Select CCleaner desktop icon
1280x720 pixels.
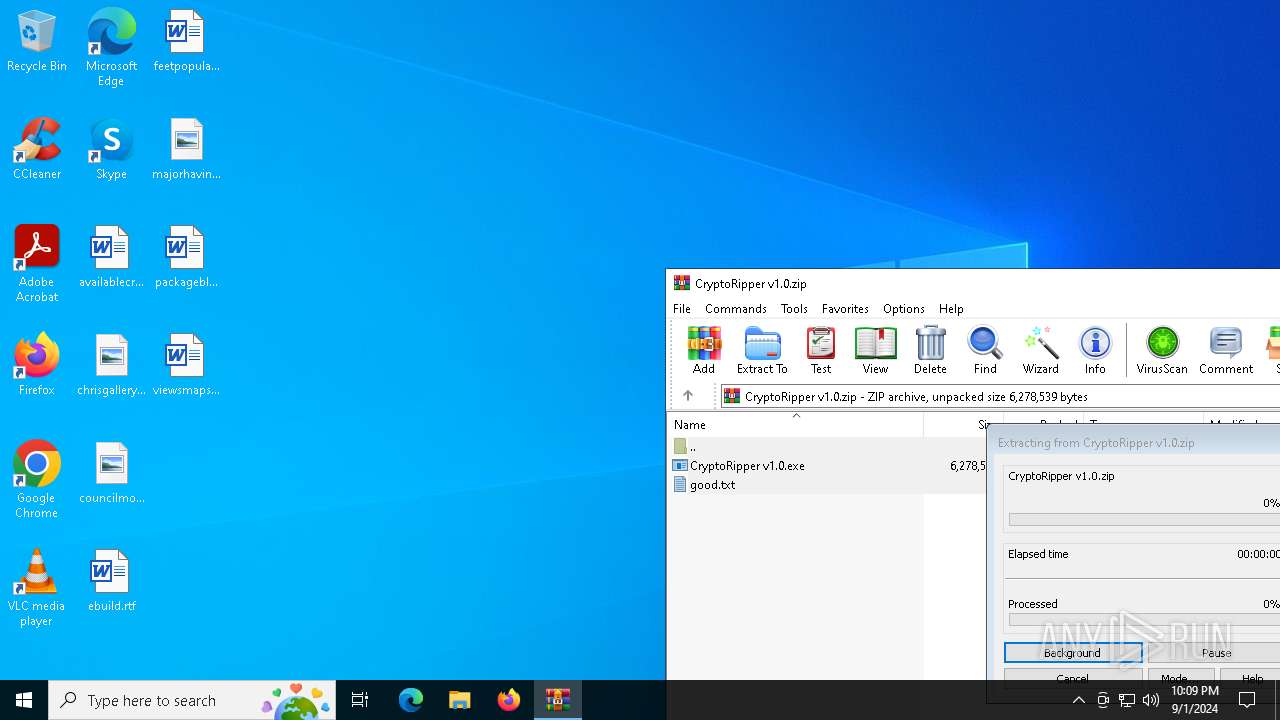37,150
